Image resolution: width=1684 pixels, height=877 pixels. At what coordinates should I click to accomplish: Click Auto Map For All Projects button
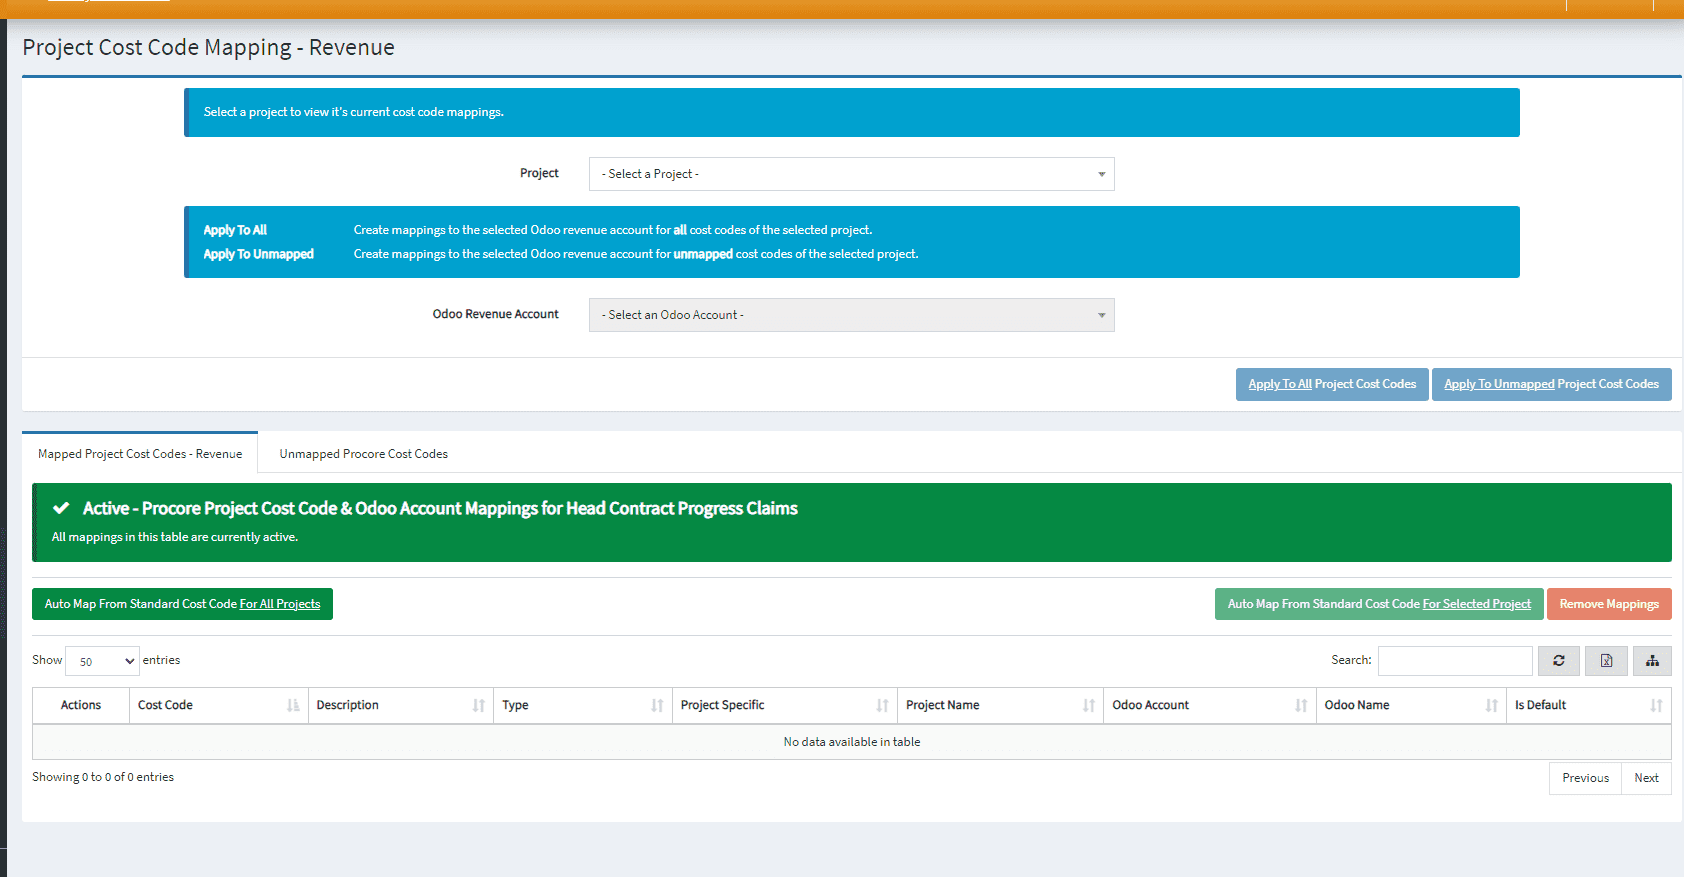coord(182,604)
